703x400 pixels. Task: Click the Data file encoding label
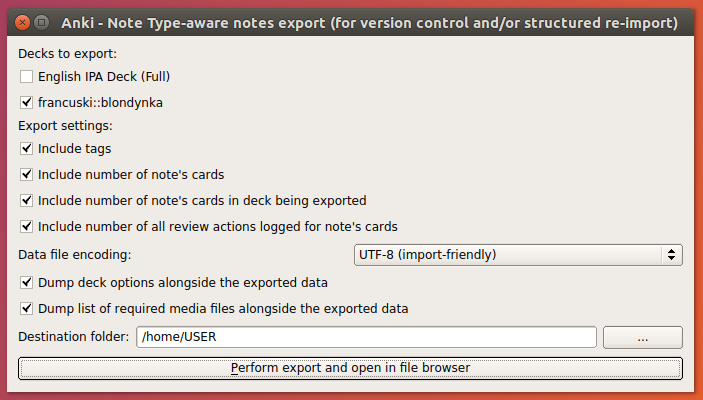click(75, 255)
